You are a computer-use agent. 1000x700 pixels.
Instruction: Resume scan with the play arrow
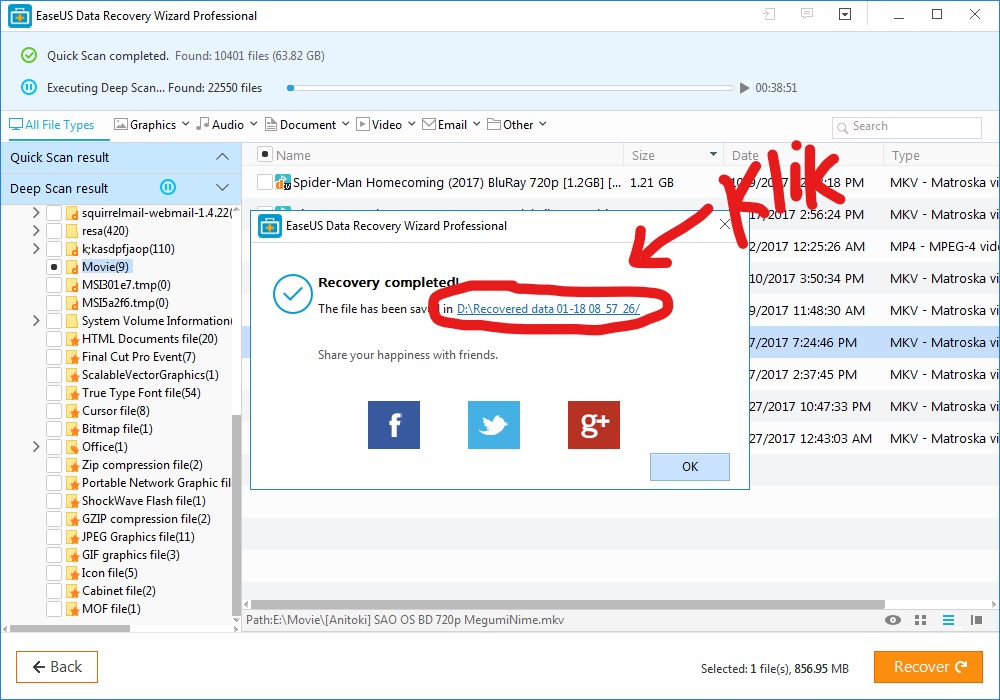(744, 88)
